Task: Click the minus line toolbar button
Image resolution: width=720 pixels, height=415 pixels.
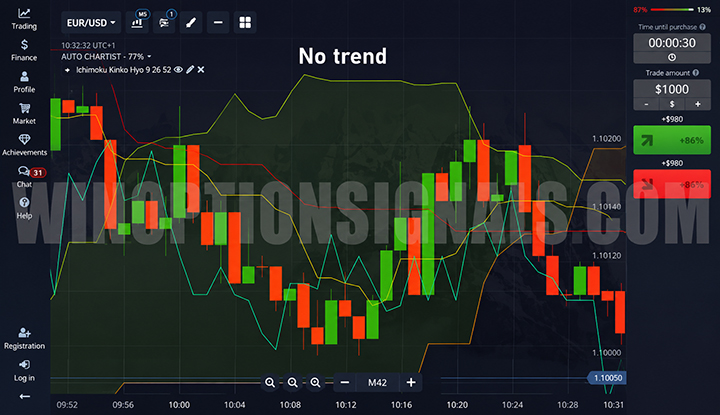Action: [x=218, y=22]
